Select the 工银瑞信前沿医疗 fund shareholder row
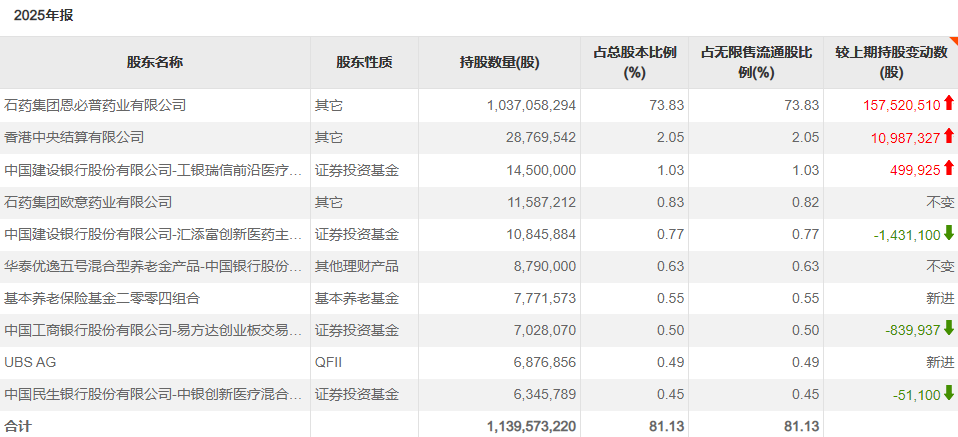The width and height of the screenshot is (958, 437). 479,170
